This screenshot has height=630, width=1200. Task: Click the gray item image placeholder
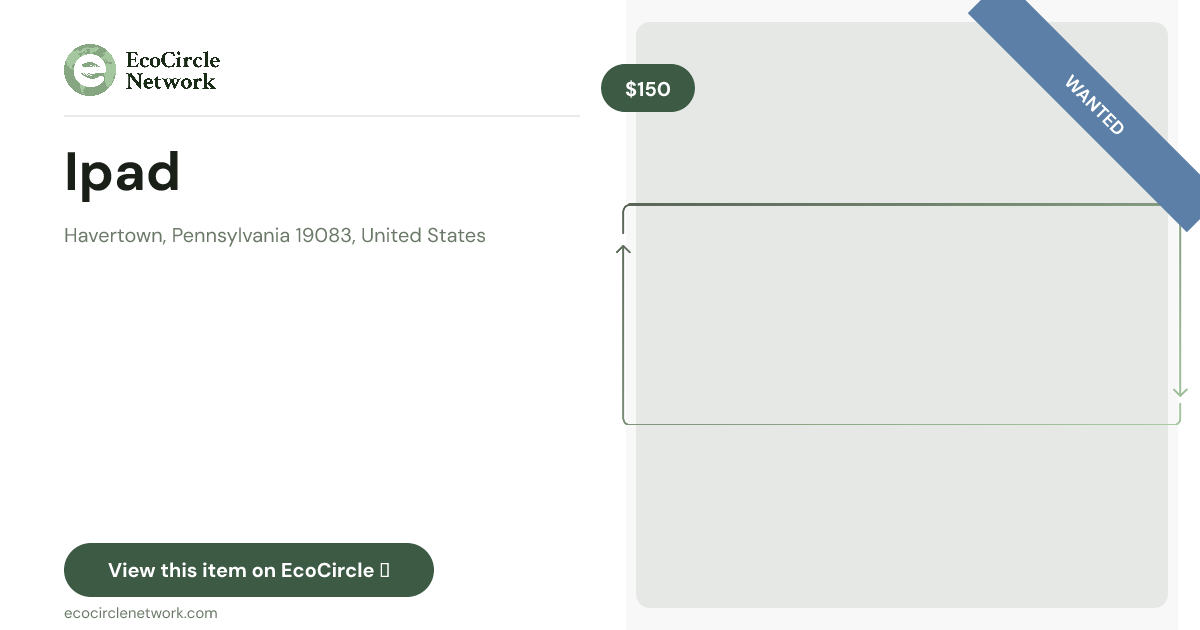(x=902, y=315)
